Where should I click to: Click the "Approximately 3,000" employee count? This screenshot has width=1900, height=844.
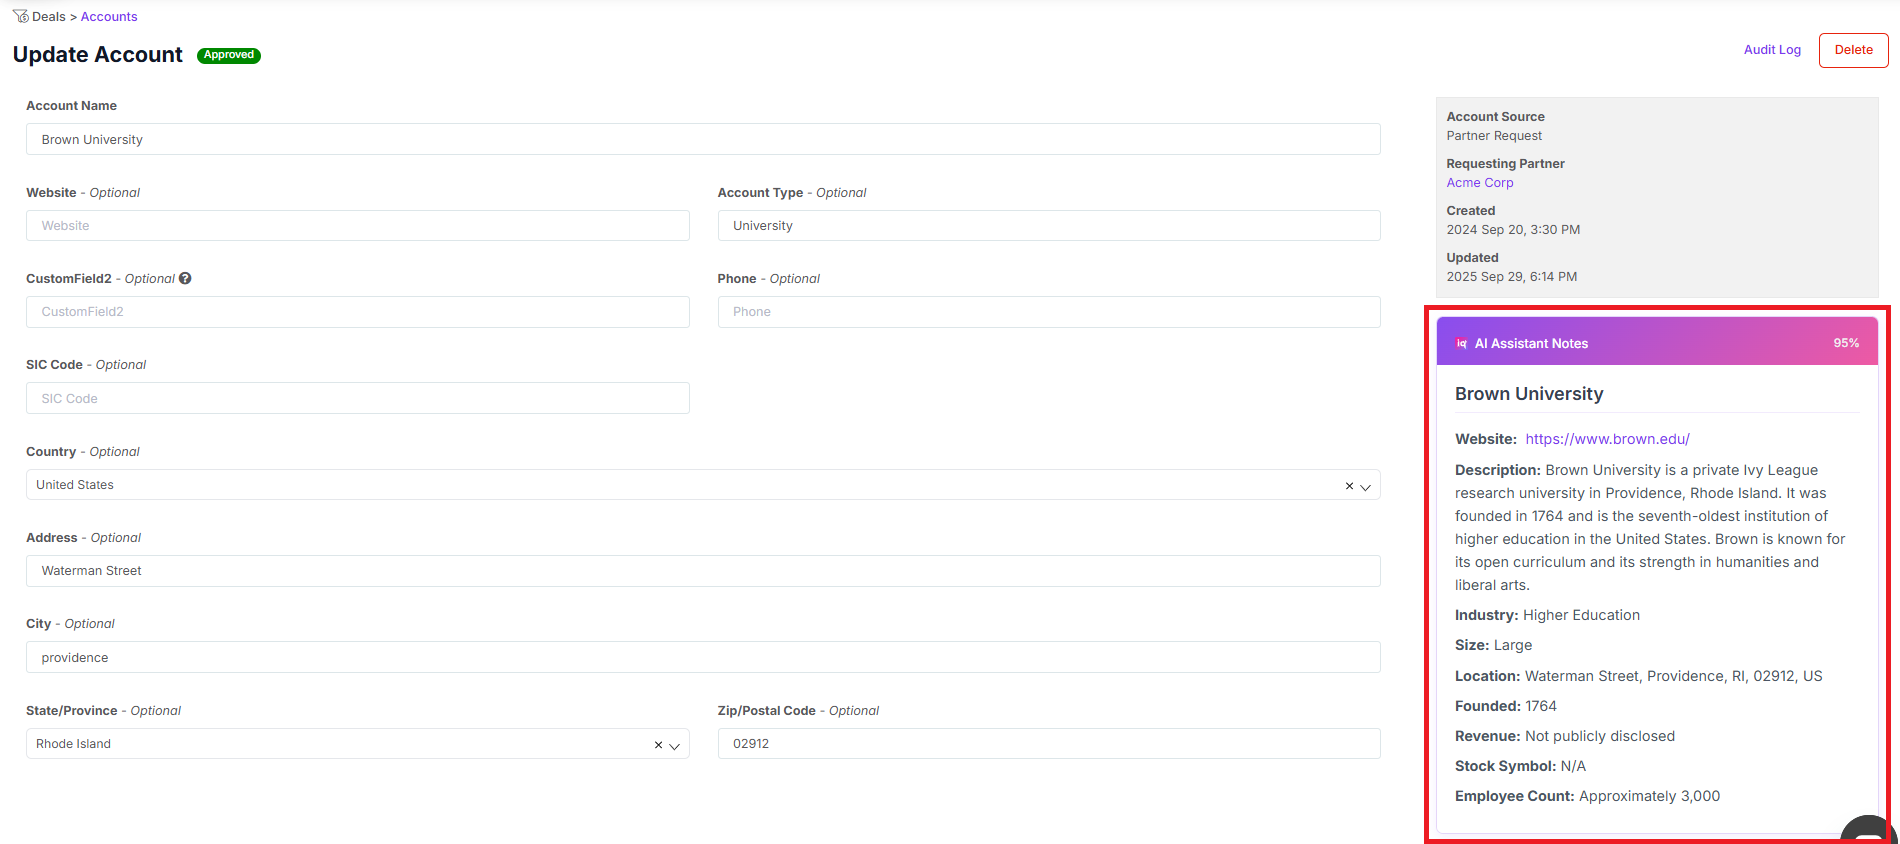click(x=1649, y=796)
